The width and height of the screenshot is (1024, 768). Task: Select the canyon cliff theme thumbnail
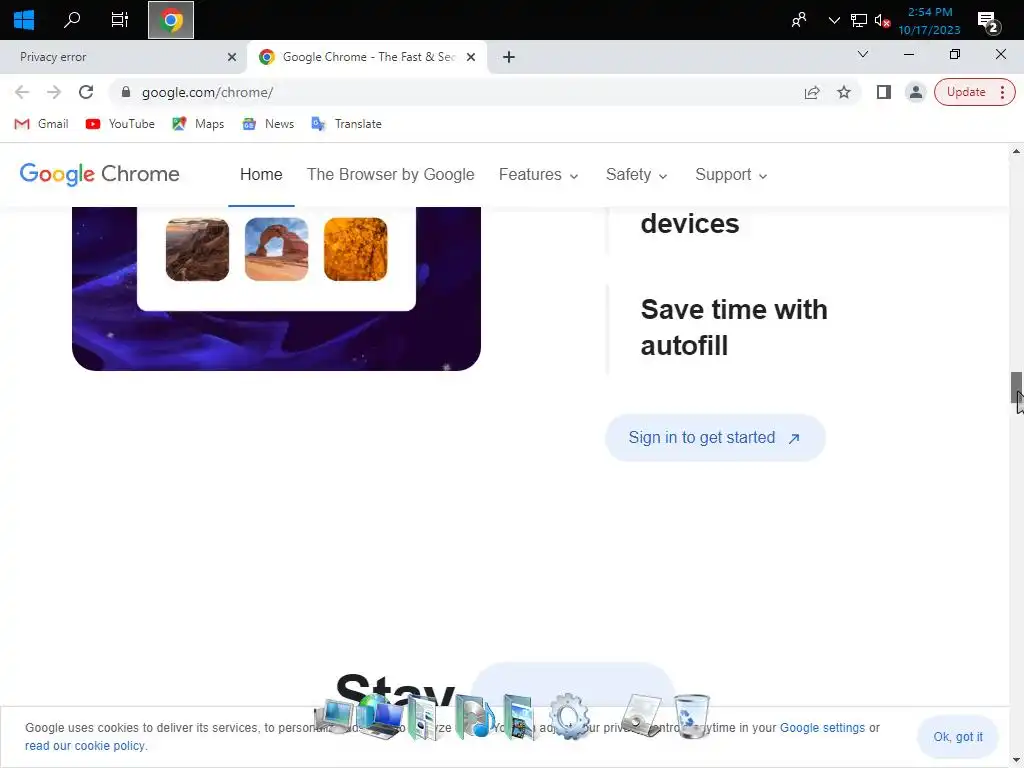point(197,249)
